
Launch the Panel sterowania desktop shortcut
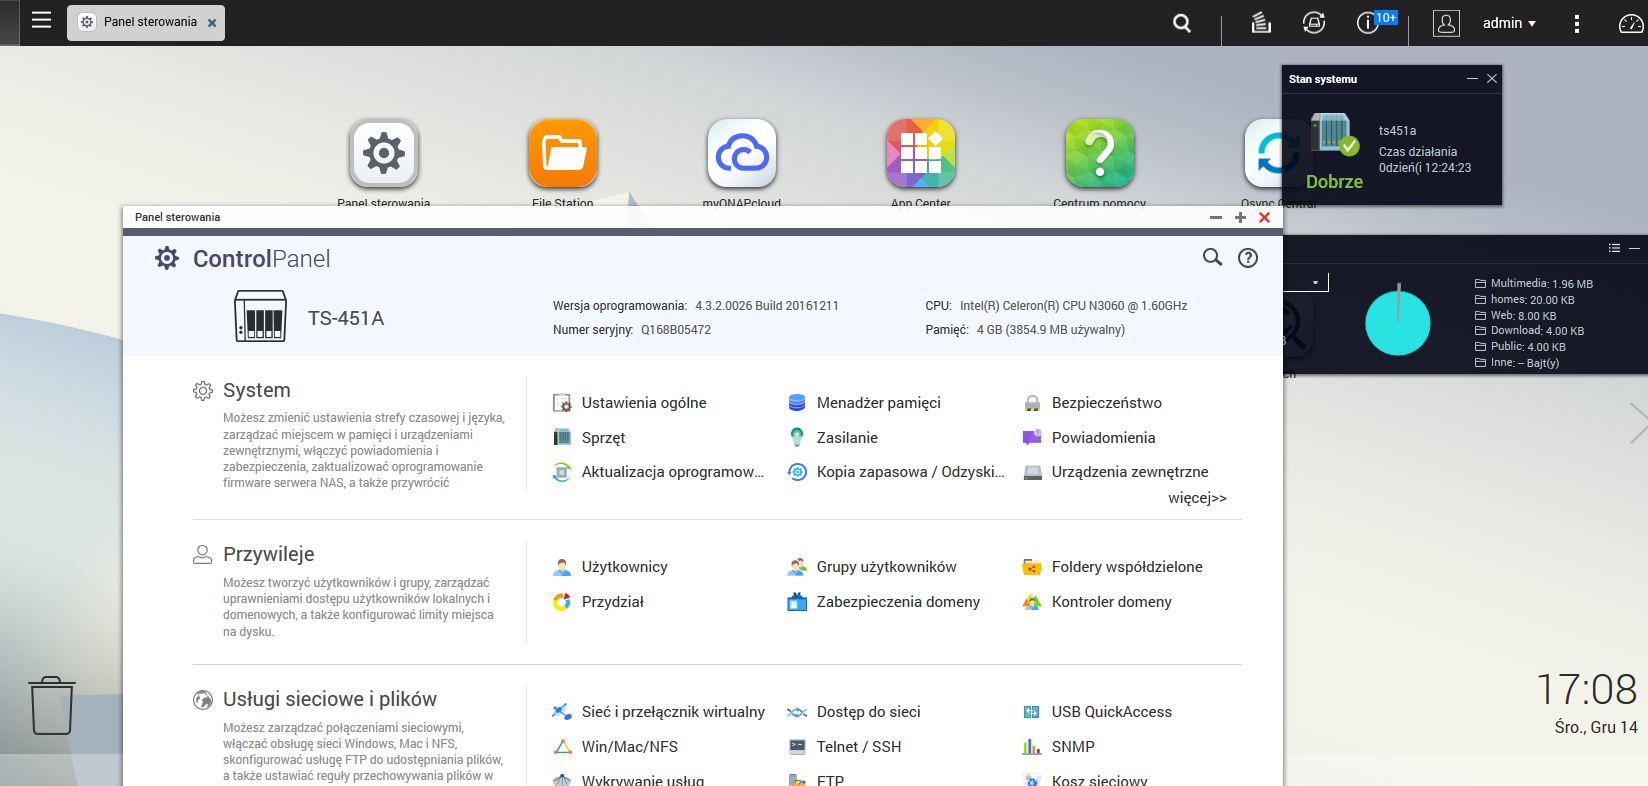(384, 153)
